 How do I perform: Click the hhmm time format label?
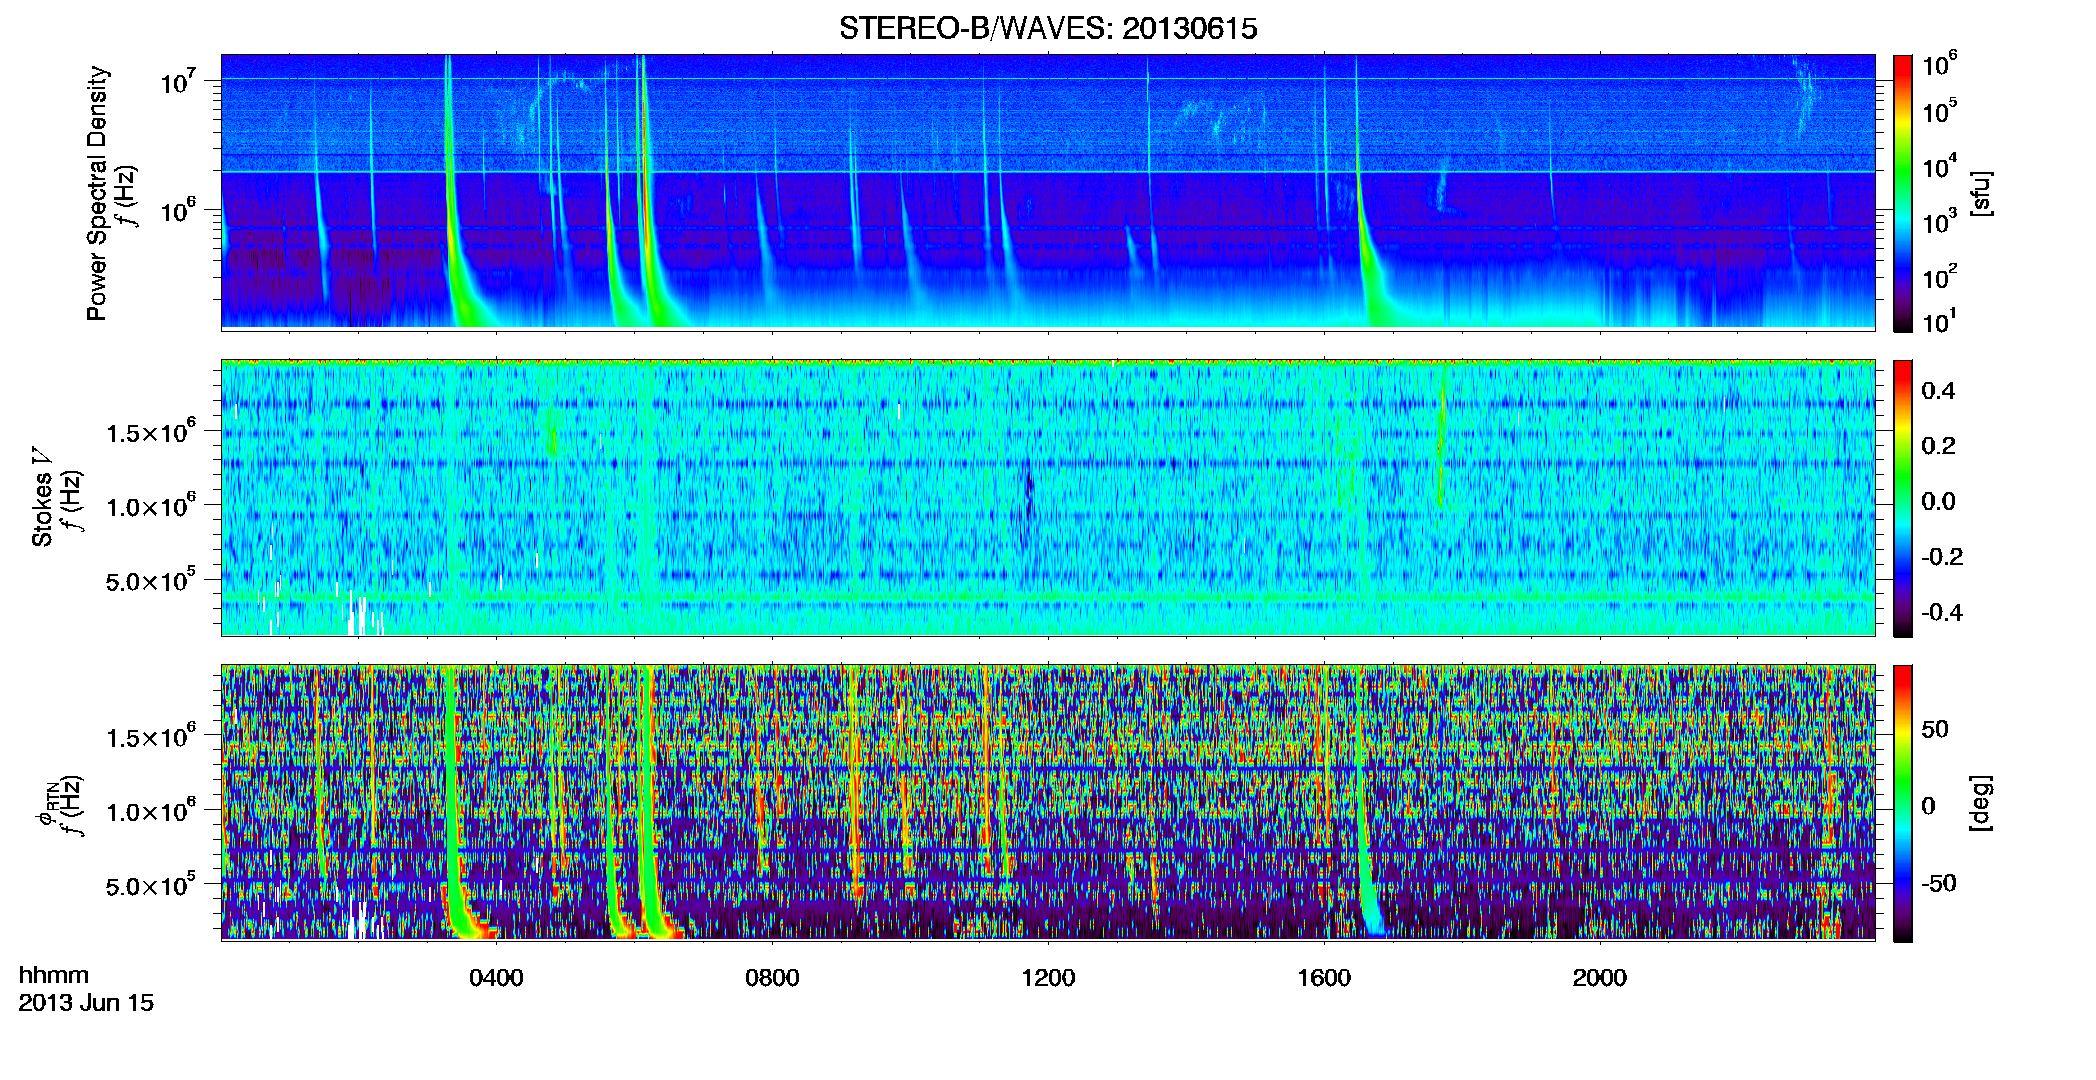tap(54, 976)
